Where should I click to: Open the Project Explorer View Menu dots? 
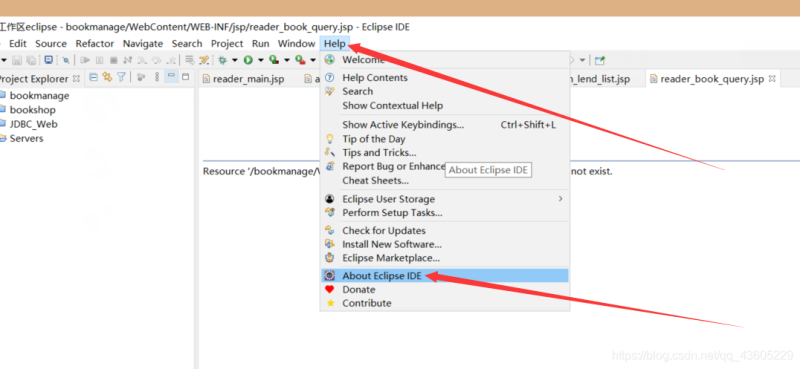pyautogui.click(x=157, y=77)
